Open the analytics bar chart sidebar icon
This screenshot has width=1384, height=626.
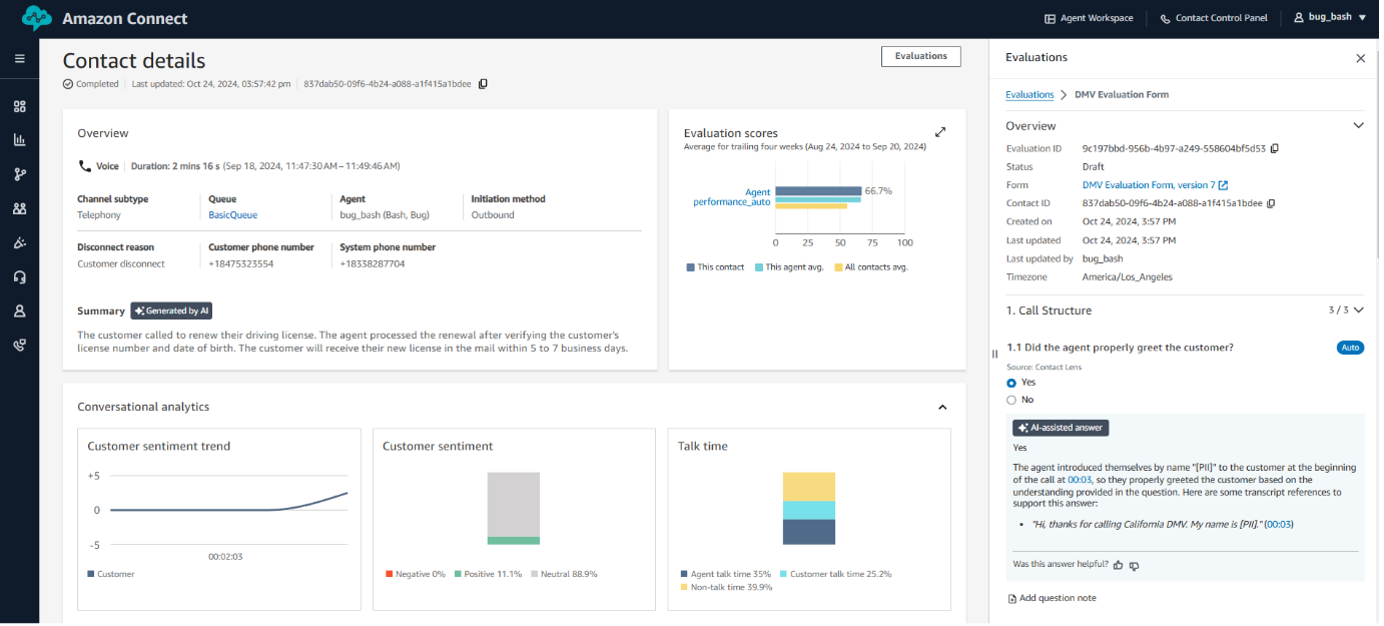tap(19, 140)
